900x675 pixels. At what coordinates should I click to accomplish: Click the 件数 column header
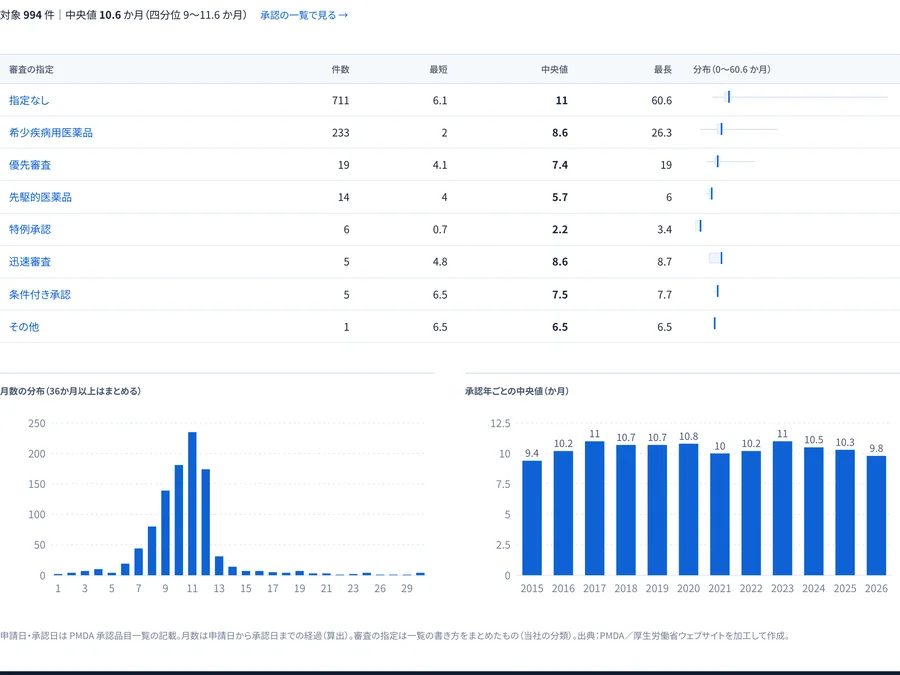(x=340, y=69)
